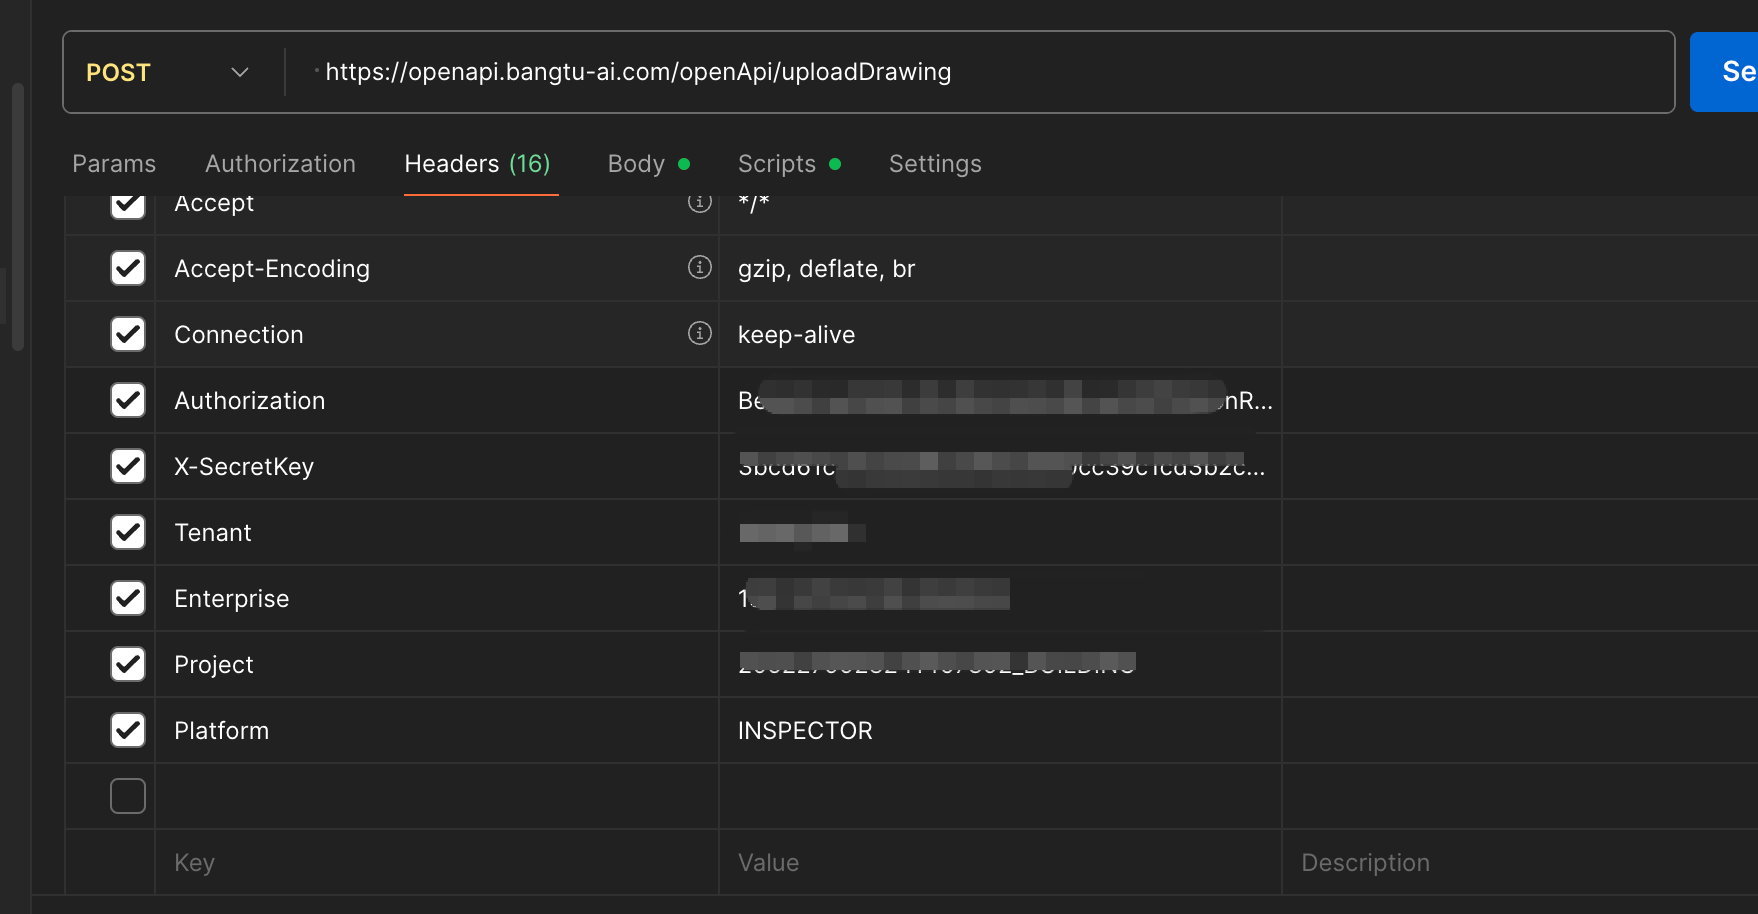Screen dimensions: 1758x914
Task: Uncheck the Accept-Encoding header checkbox
Action: click(x=128, y=268)
